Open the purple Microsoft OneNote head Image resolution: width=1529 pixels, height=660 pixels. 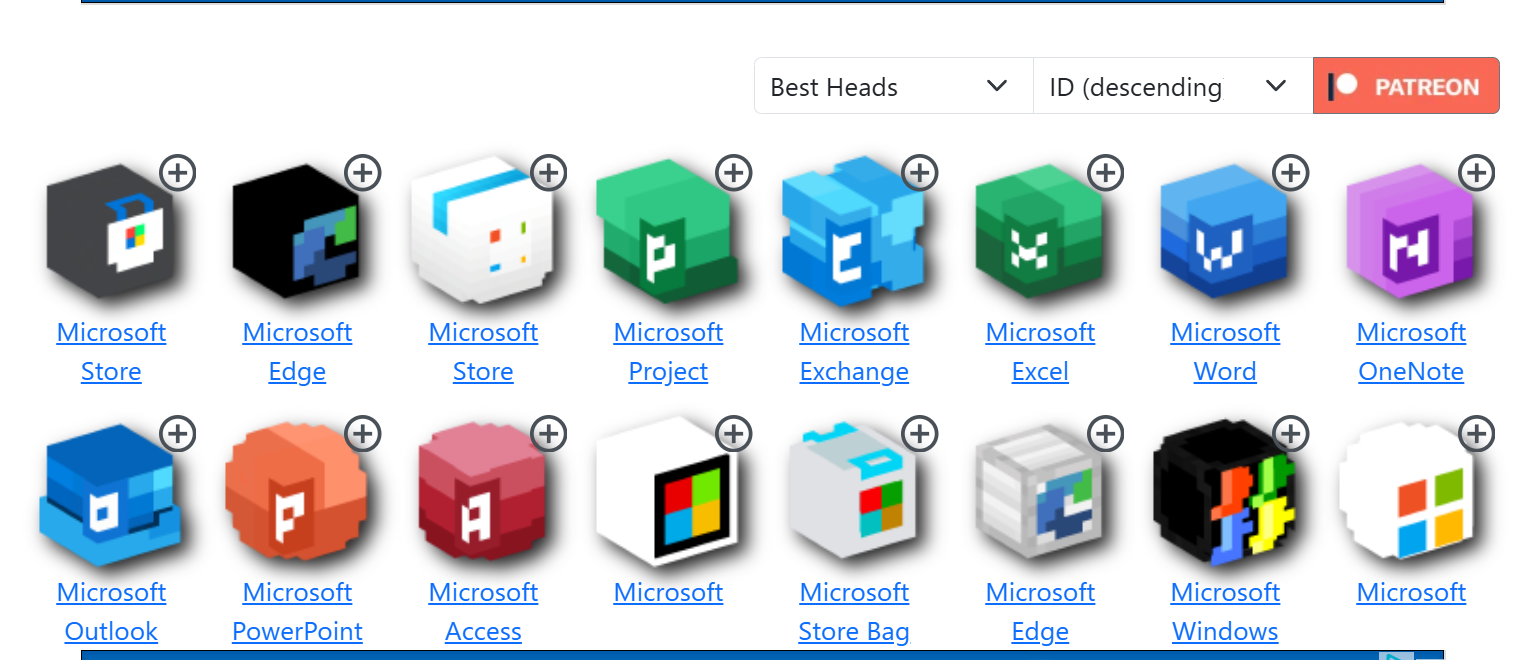[1408, 237]
